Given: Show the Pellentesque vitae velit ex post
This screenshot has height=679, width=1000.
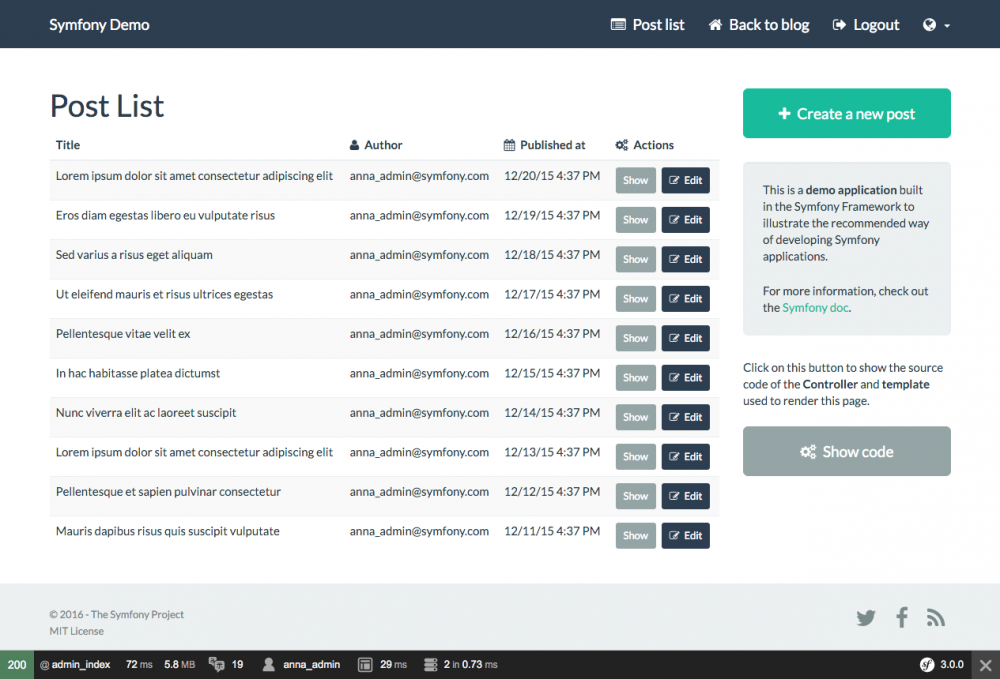Looking at the screenshot, I should pyautogui.click(x=635, y=339).
